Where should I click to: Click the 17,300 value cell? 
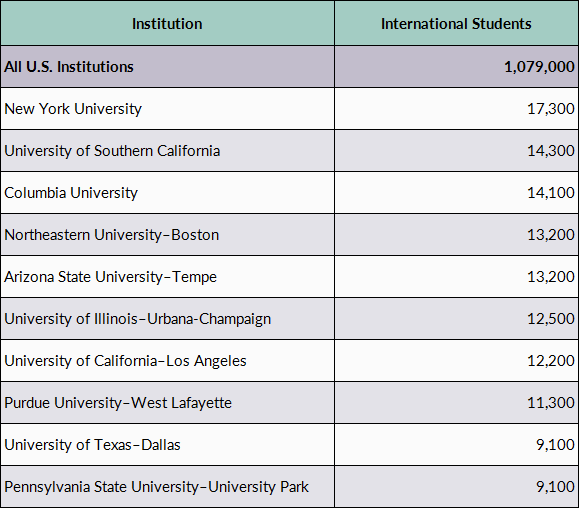pos(456,109)
